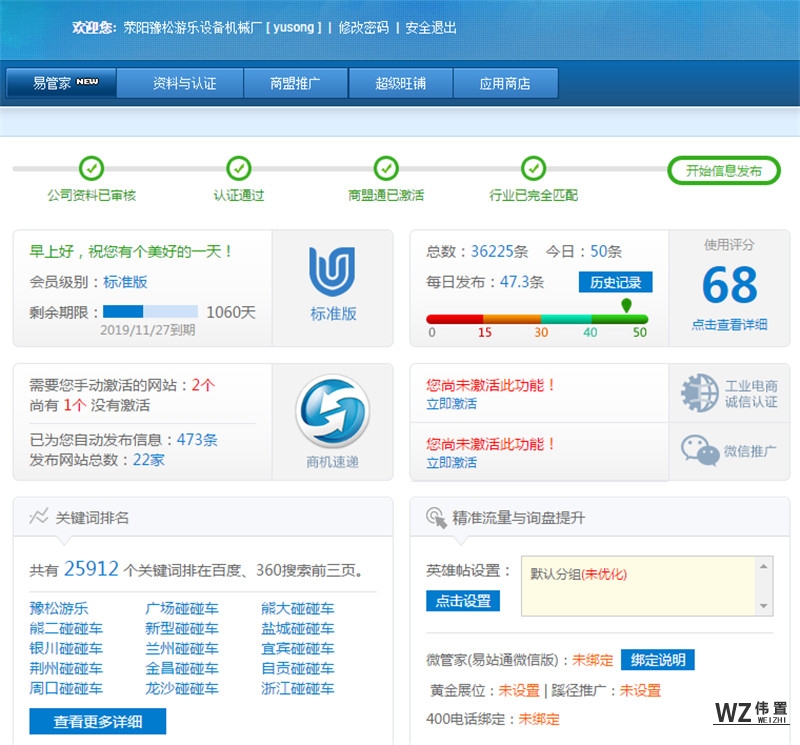Click the 工业电商诚信认证 globe gear icon
The image size is (800, 745).
click(700, 393)
